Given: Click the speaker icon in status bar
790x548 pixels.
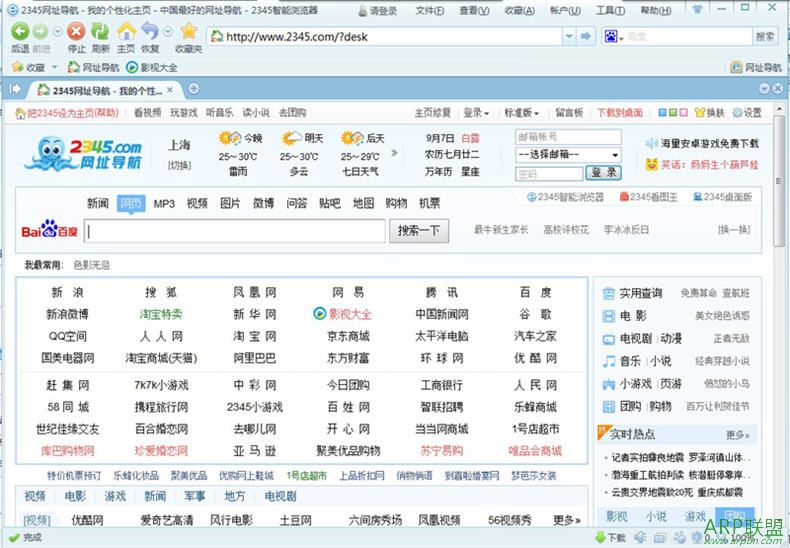Looking at the screenshot, I should pos(640,537).
